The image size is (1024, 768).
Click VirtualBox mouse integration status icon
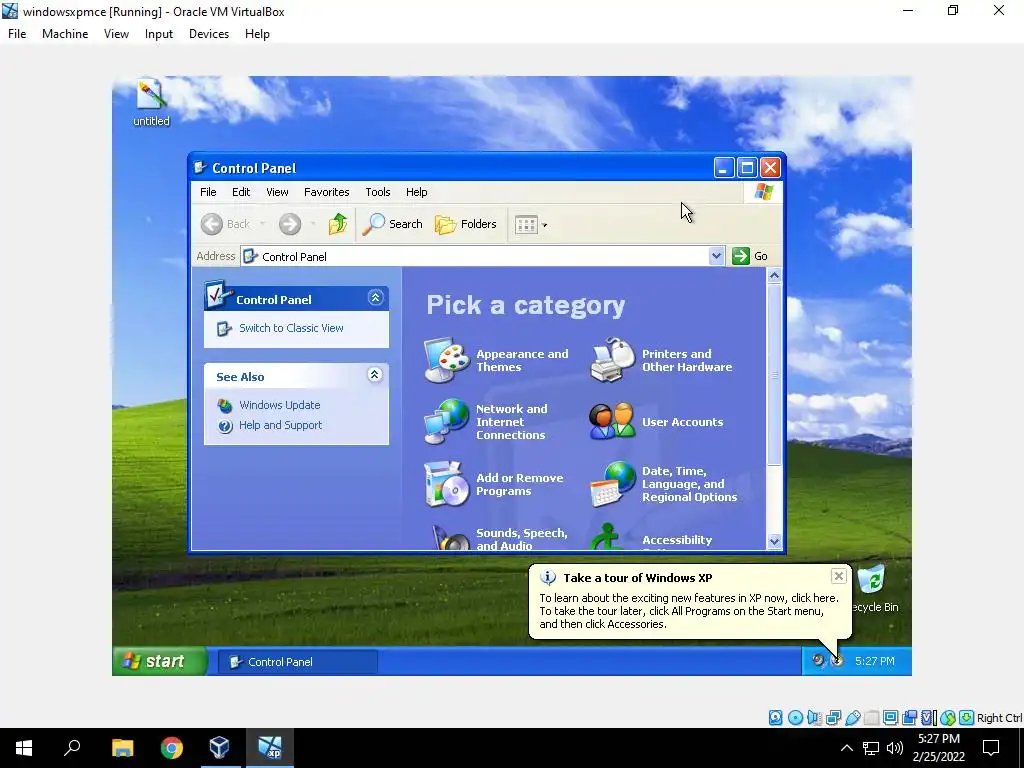pos(948,718)
